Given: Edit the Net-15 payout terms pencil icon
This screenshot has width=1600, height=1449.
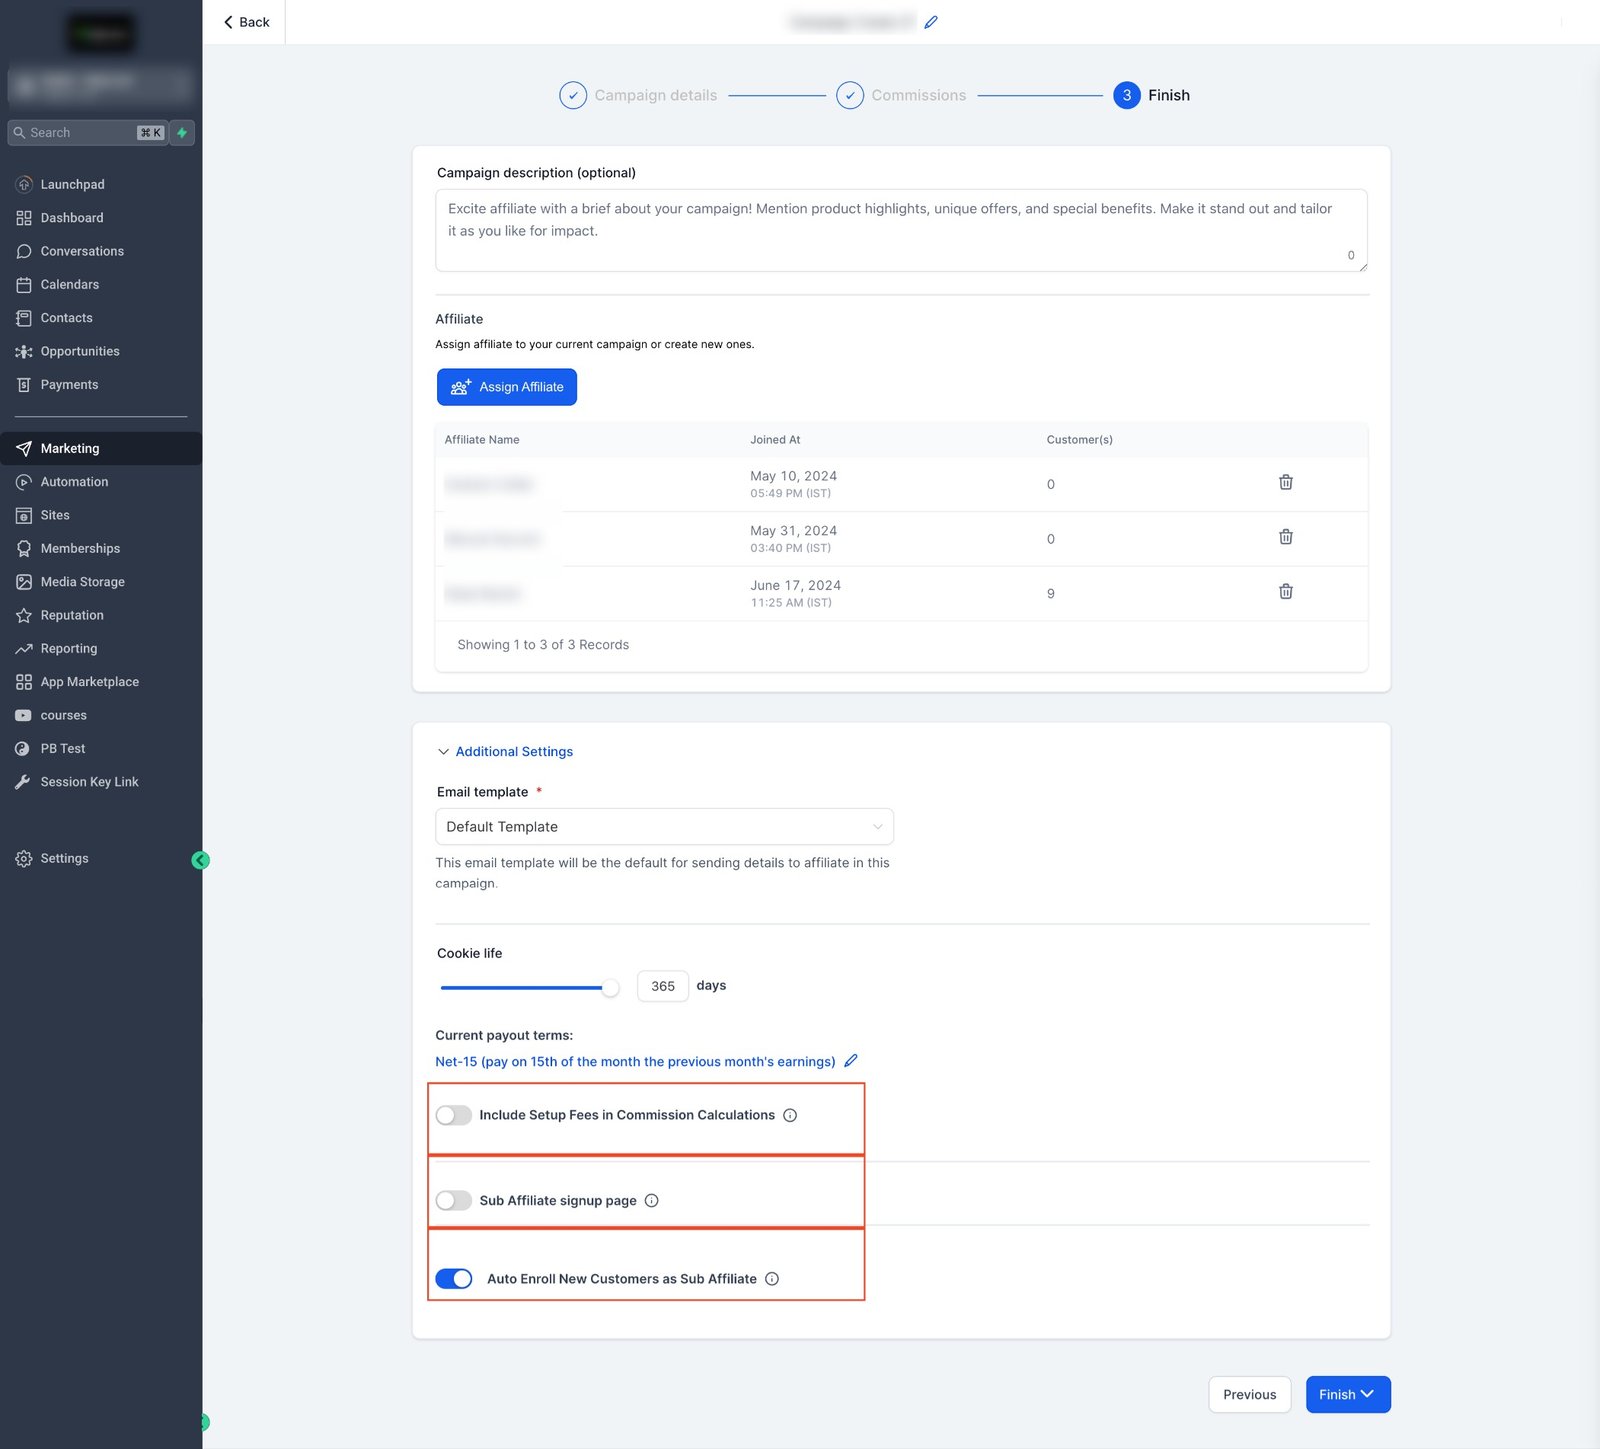Looking at the screenshot, I should pyautogui.click(x=851, y=1061).
